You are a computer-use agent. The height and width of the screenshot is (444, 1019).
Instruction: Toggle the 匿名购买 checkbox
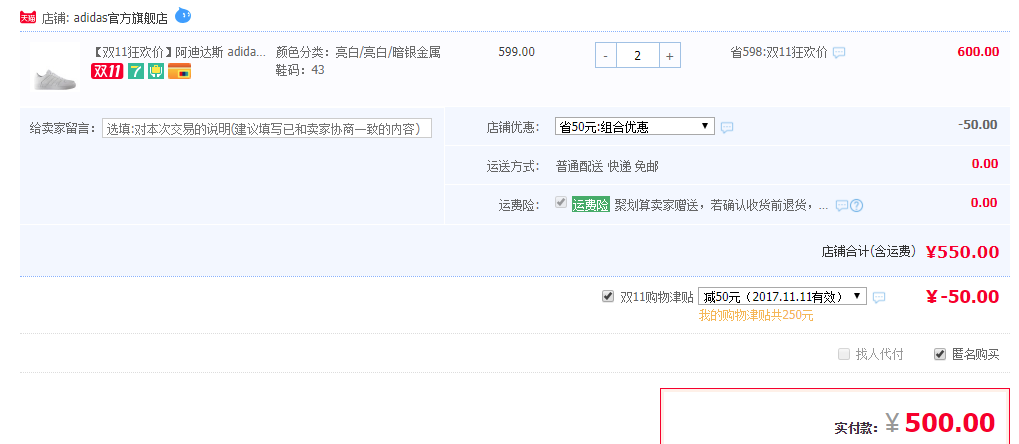[x=940, y=354]
